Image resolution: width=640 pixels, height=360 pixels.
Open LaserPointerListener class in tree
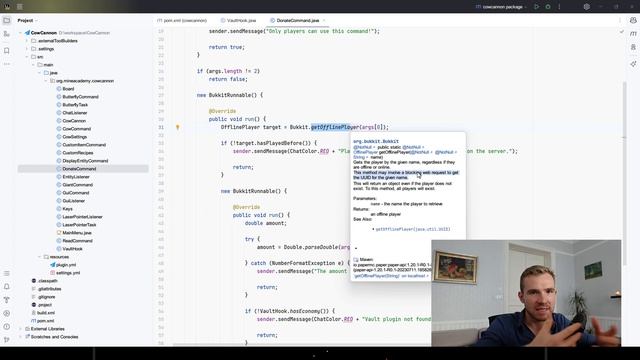click(82, 217)
